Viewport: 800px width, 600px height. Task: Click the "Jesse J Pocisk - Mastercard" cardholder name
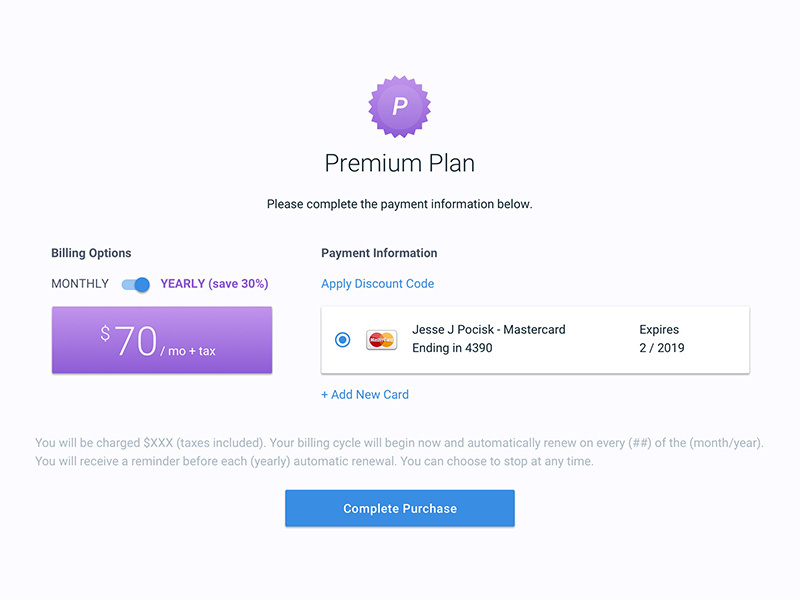click(488, 330)
